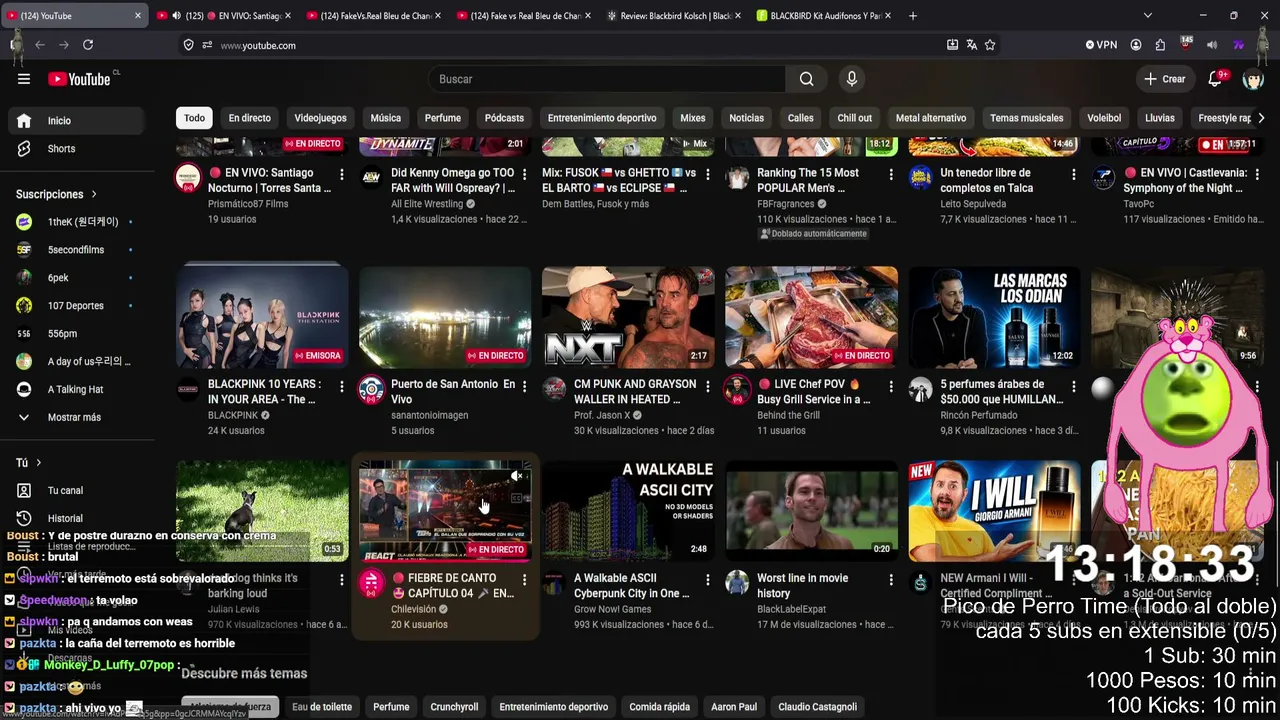Image resolution: width=1280 pixels, height=720 pixels.
Task: Open options menu for Worst line in movie history
Action: (890, 580)
